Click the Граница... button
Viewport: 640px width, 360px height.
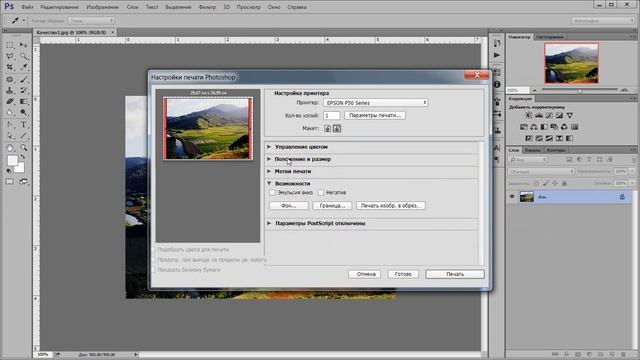tap(332, 205)
